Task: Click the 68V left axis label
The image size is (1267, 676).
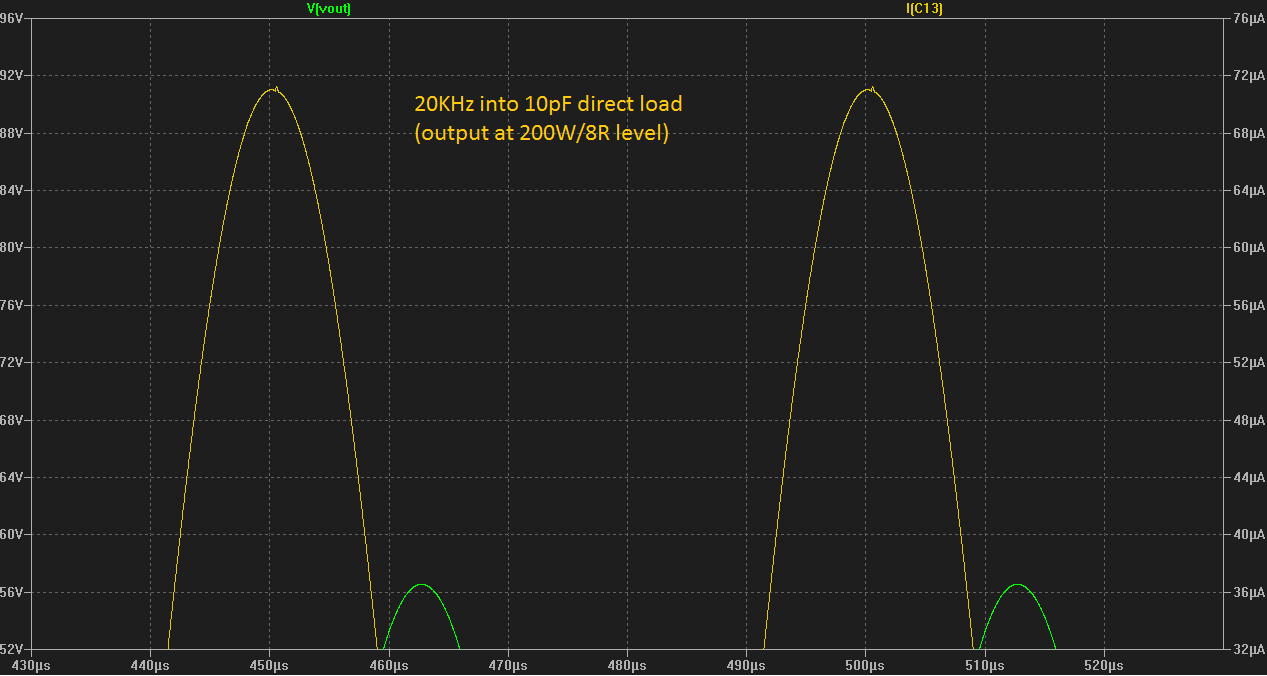Action: [12, 420]
